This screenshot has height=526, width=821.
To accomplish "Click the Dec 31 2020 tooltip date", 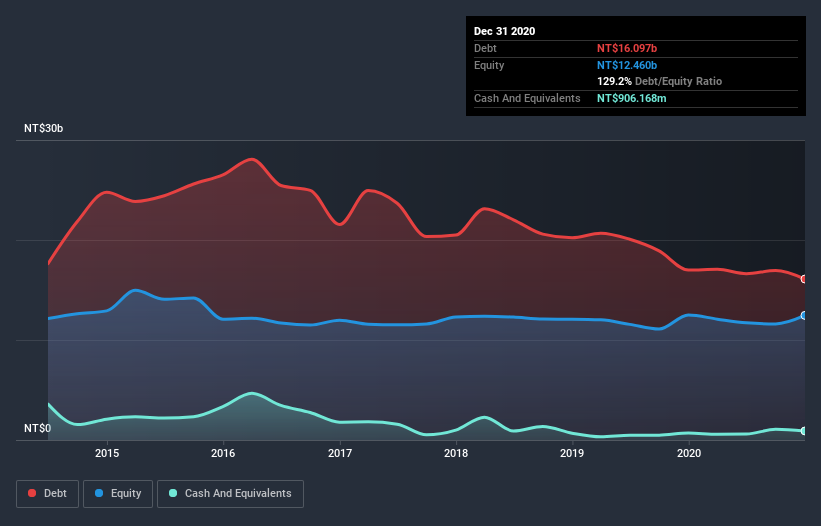I will tap(504, 31).
